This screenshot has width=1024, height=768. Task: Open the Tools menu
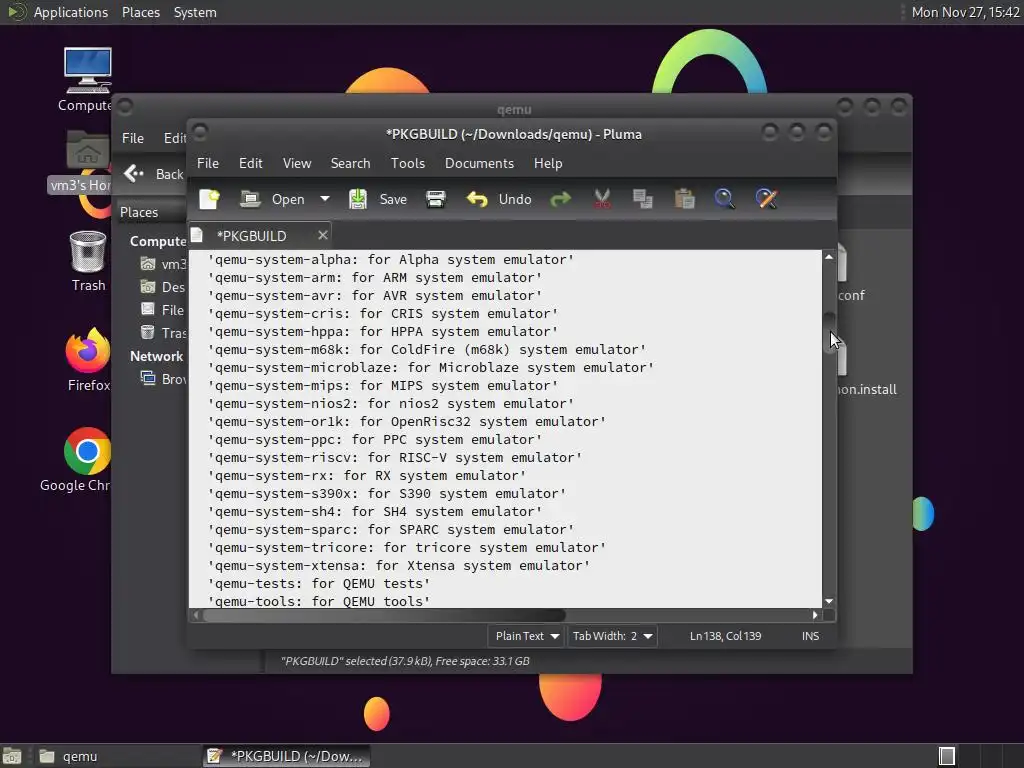click(x=408, y=163)
